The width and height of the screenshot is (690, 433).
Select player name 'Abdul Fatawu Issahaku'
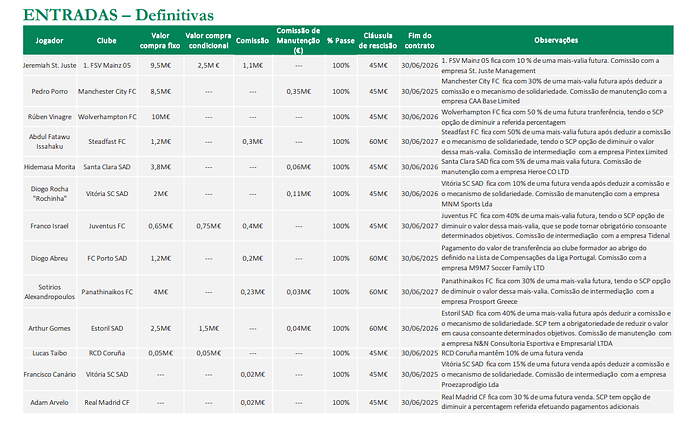pyautogui.click(x=49, y=142)
